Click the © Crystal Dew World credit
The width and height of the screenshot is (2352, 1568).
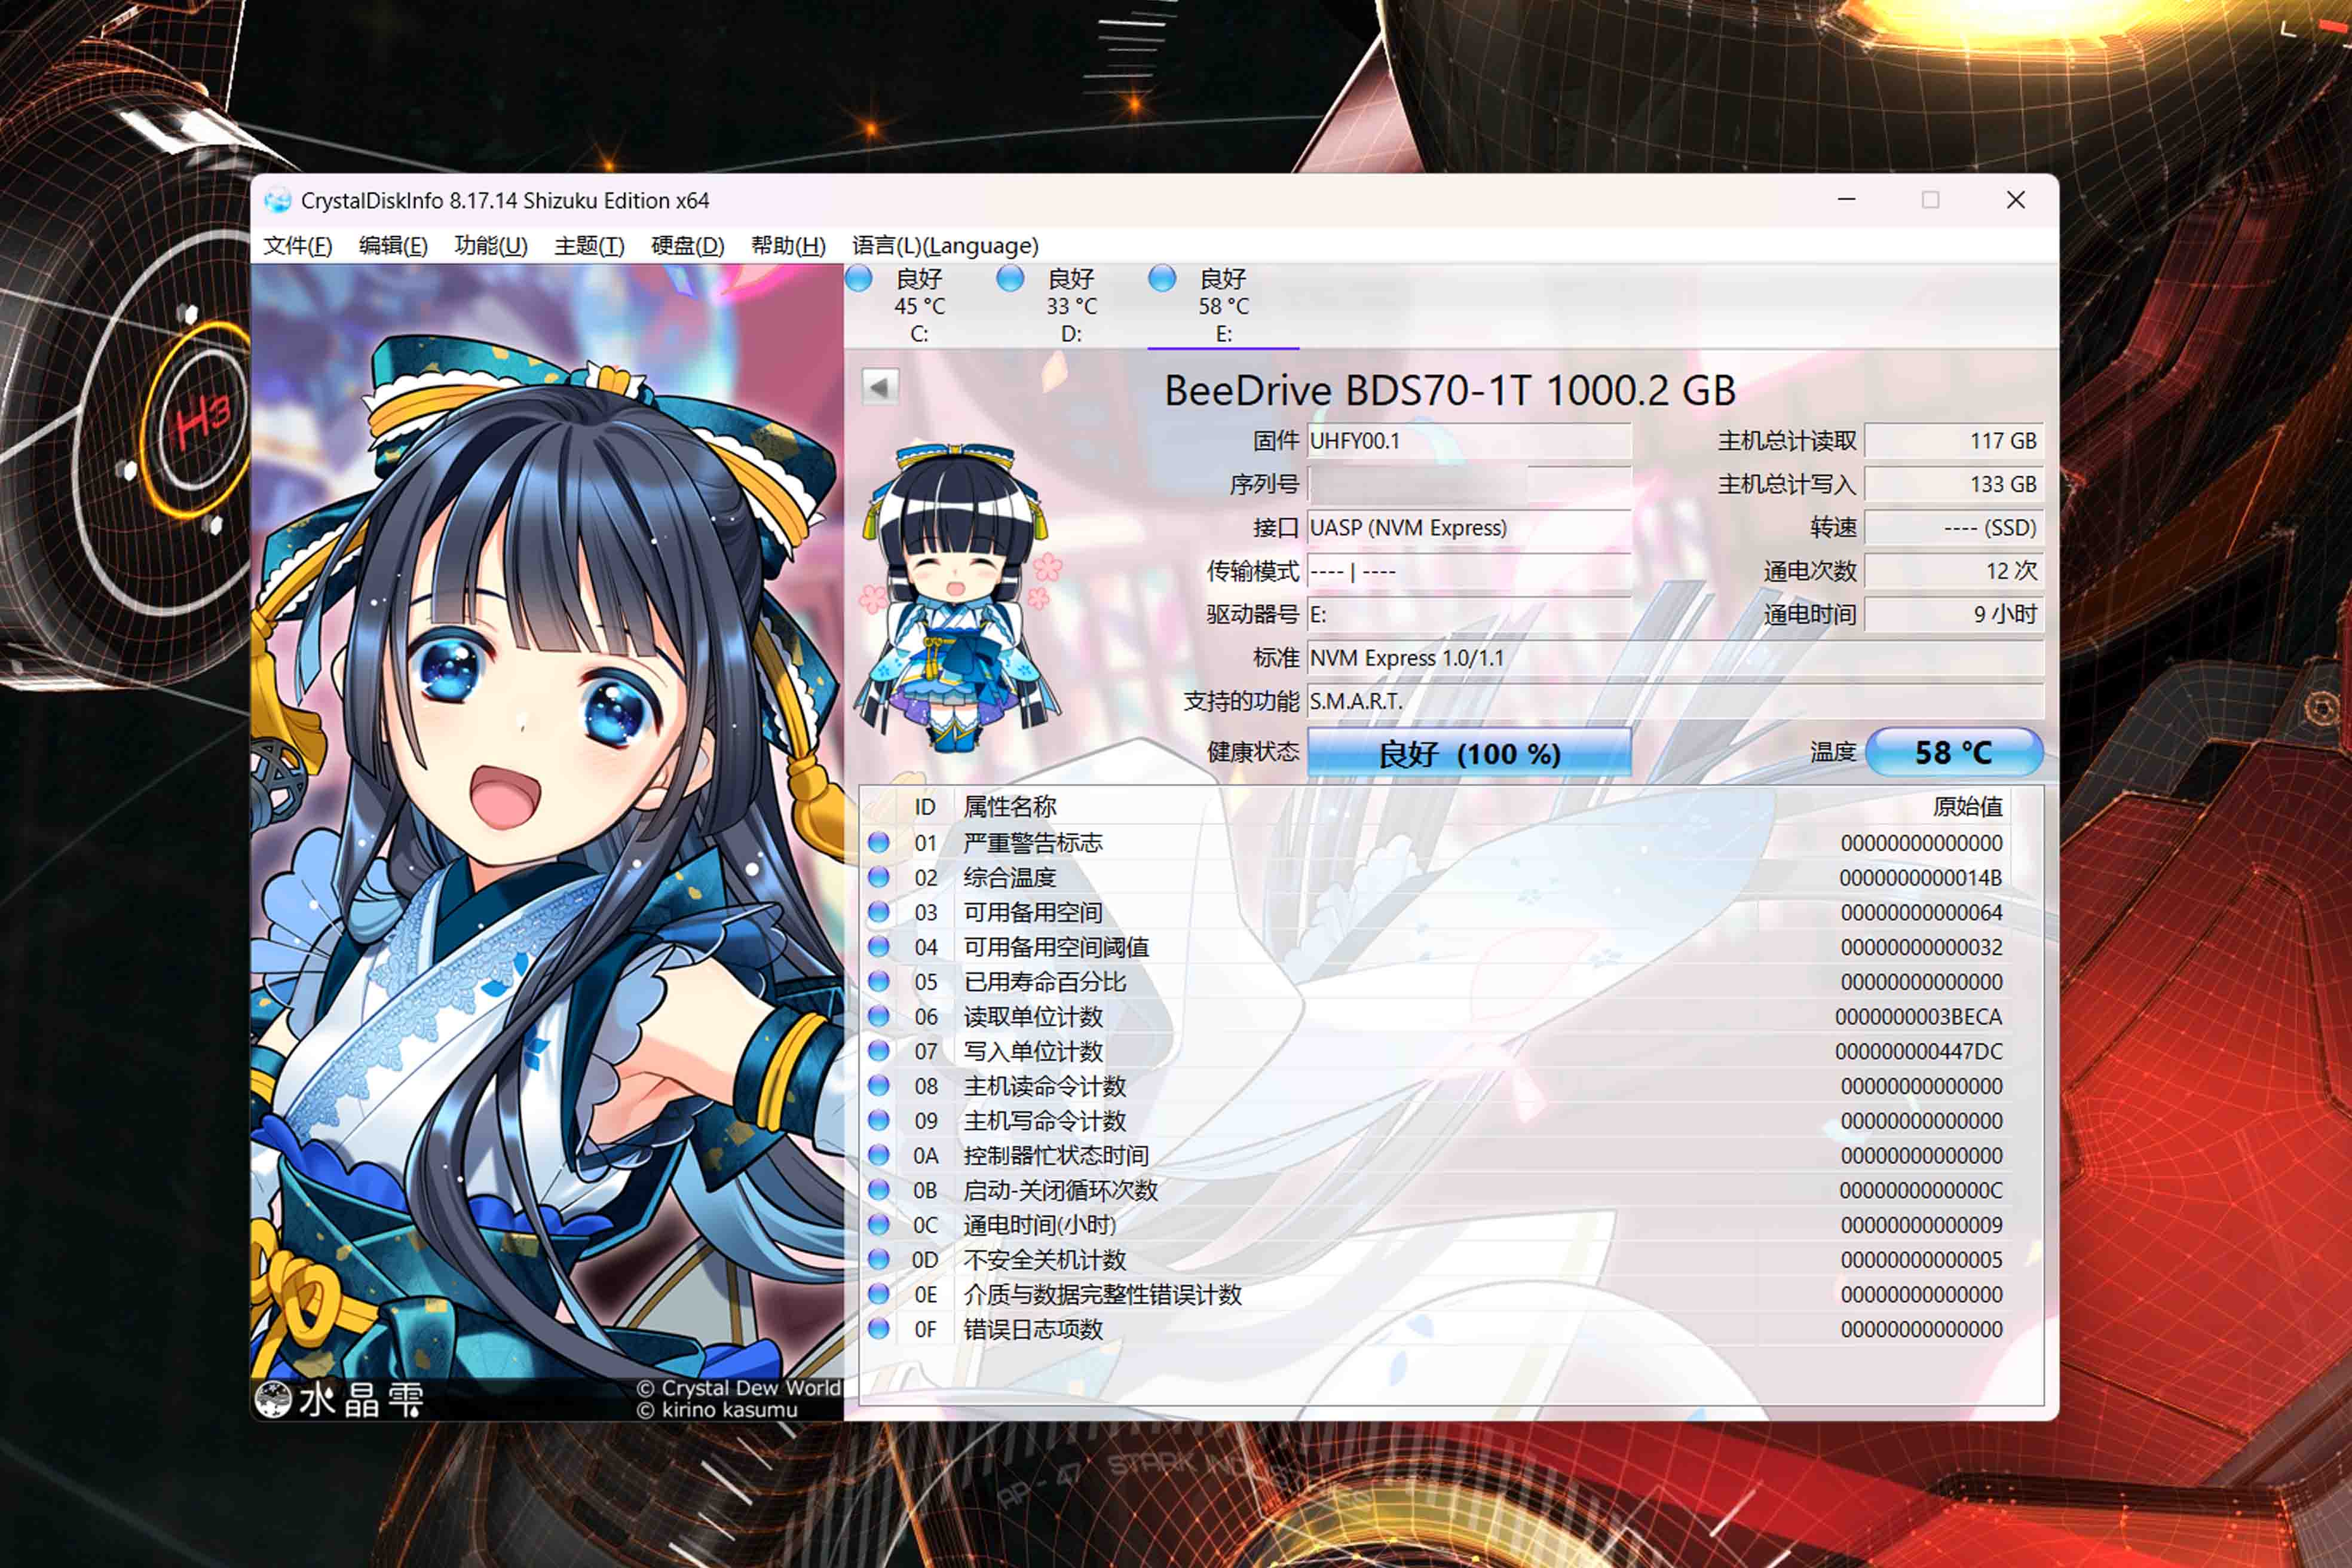[738, 1388]
